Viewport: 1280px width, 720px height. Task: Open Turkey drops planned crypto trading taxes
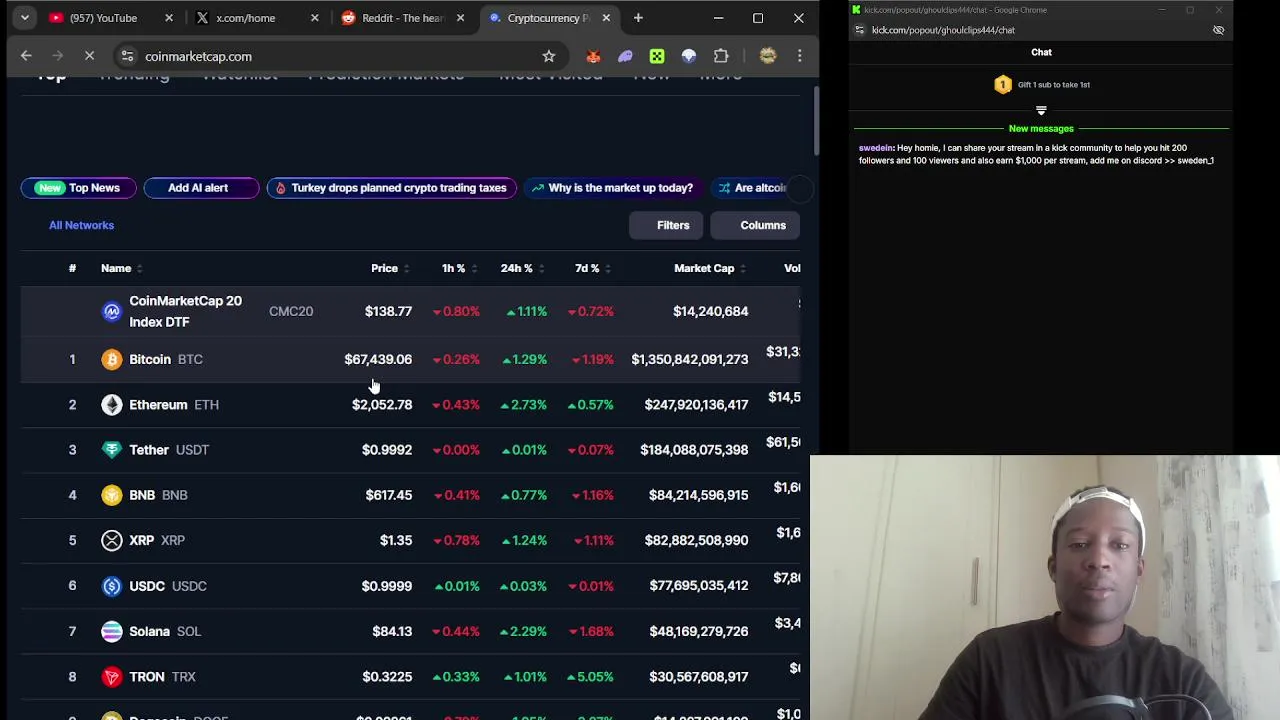[x=391, y=188]
